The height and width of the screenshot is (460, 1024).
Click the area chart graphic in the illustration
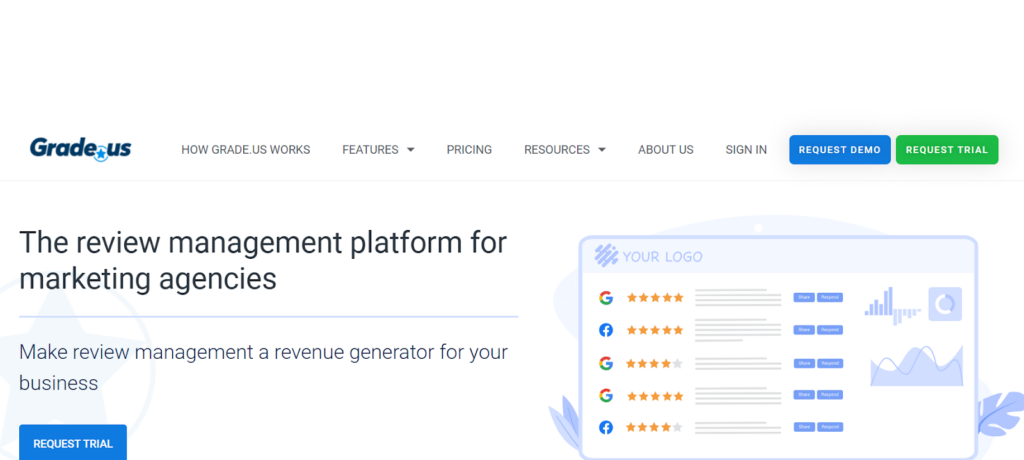916,366
